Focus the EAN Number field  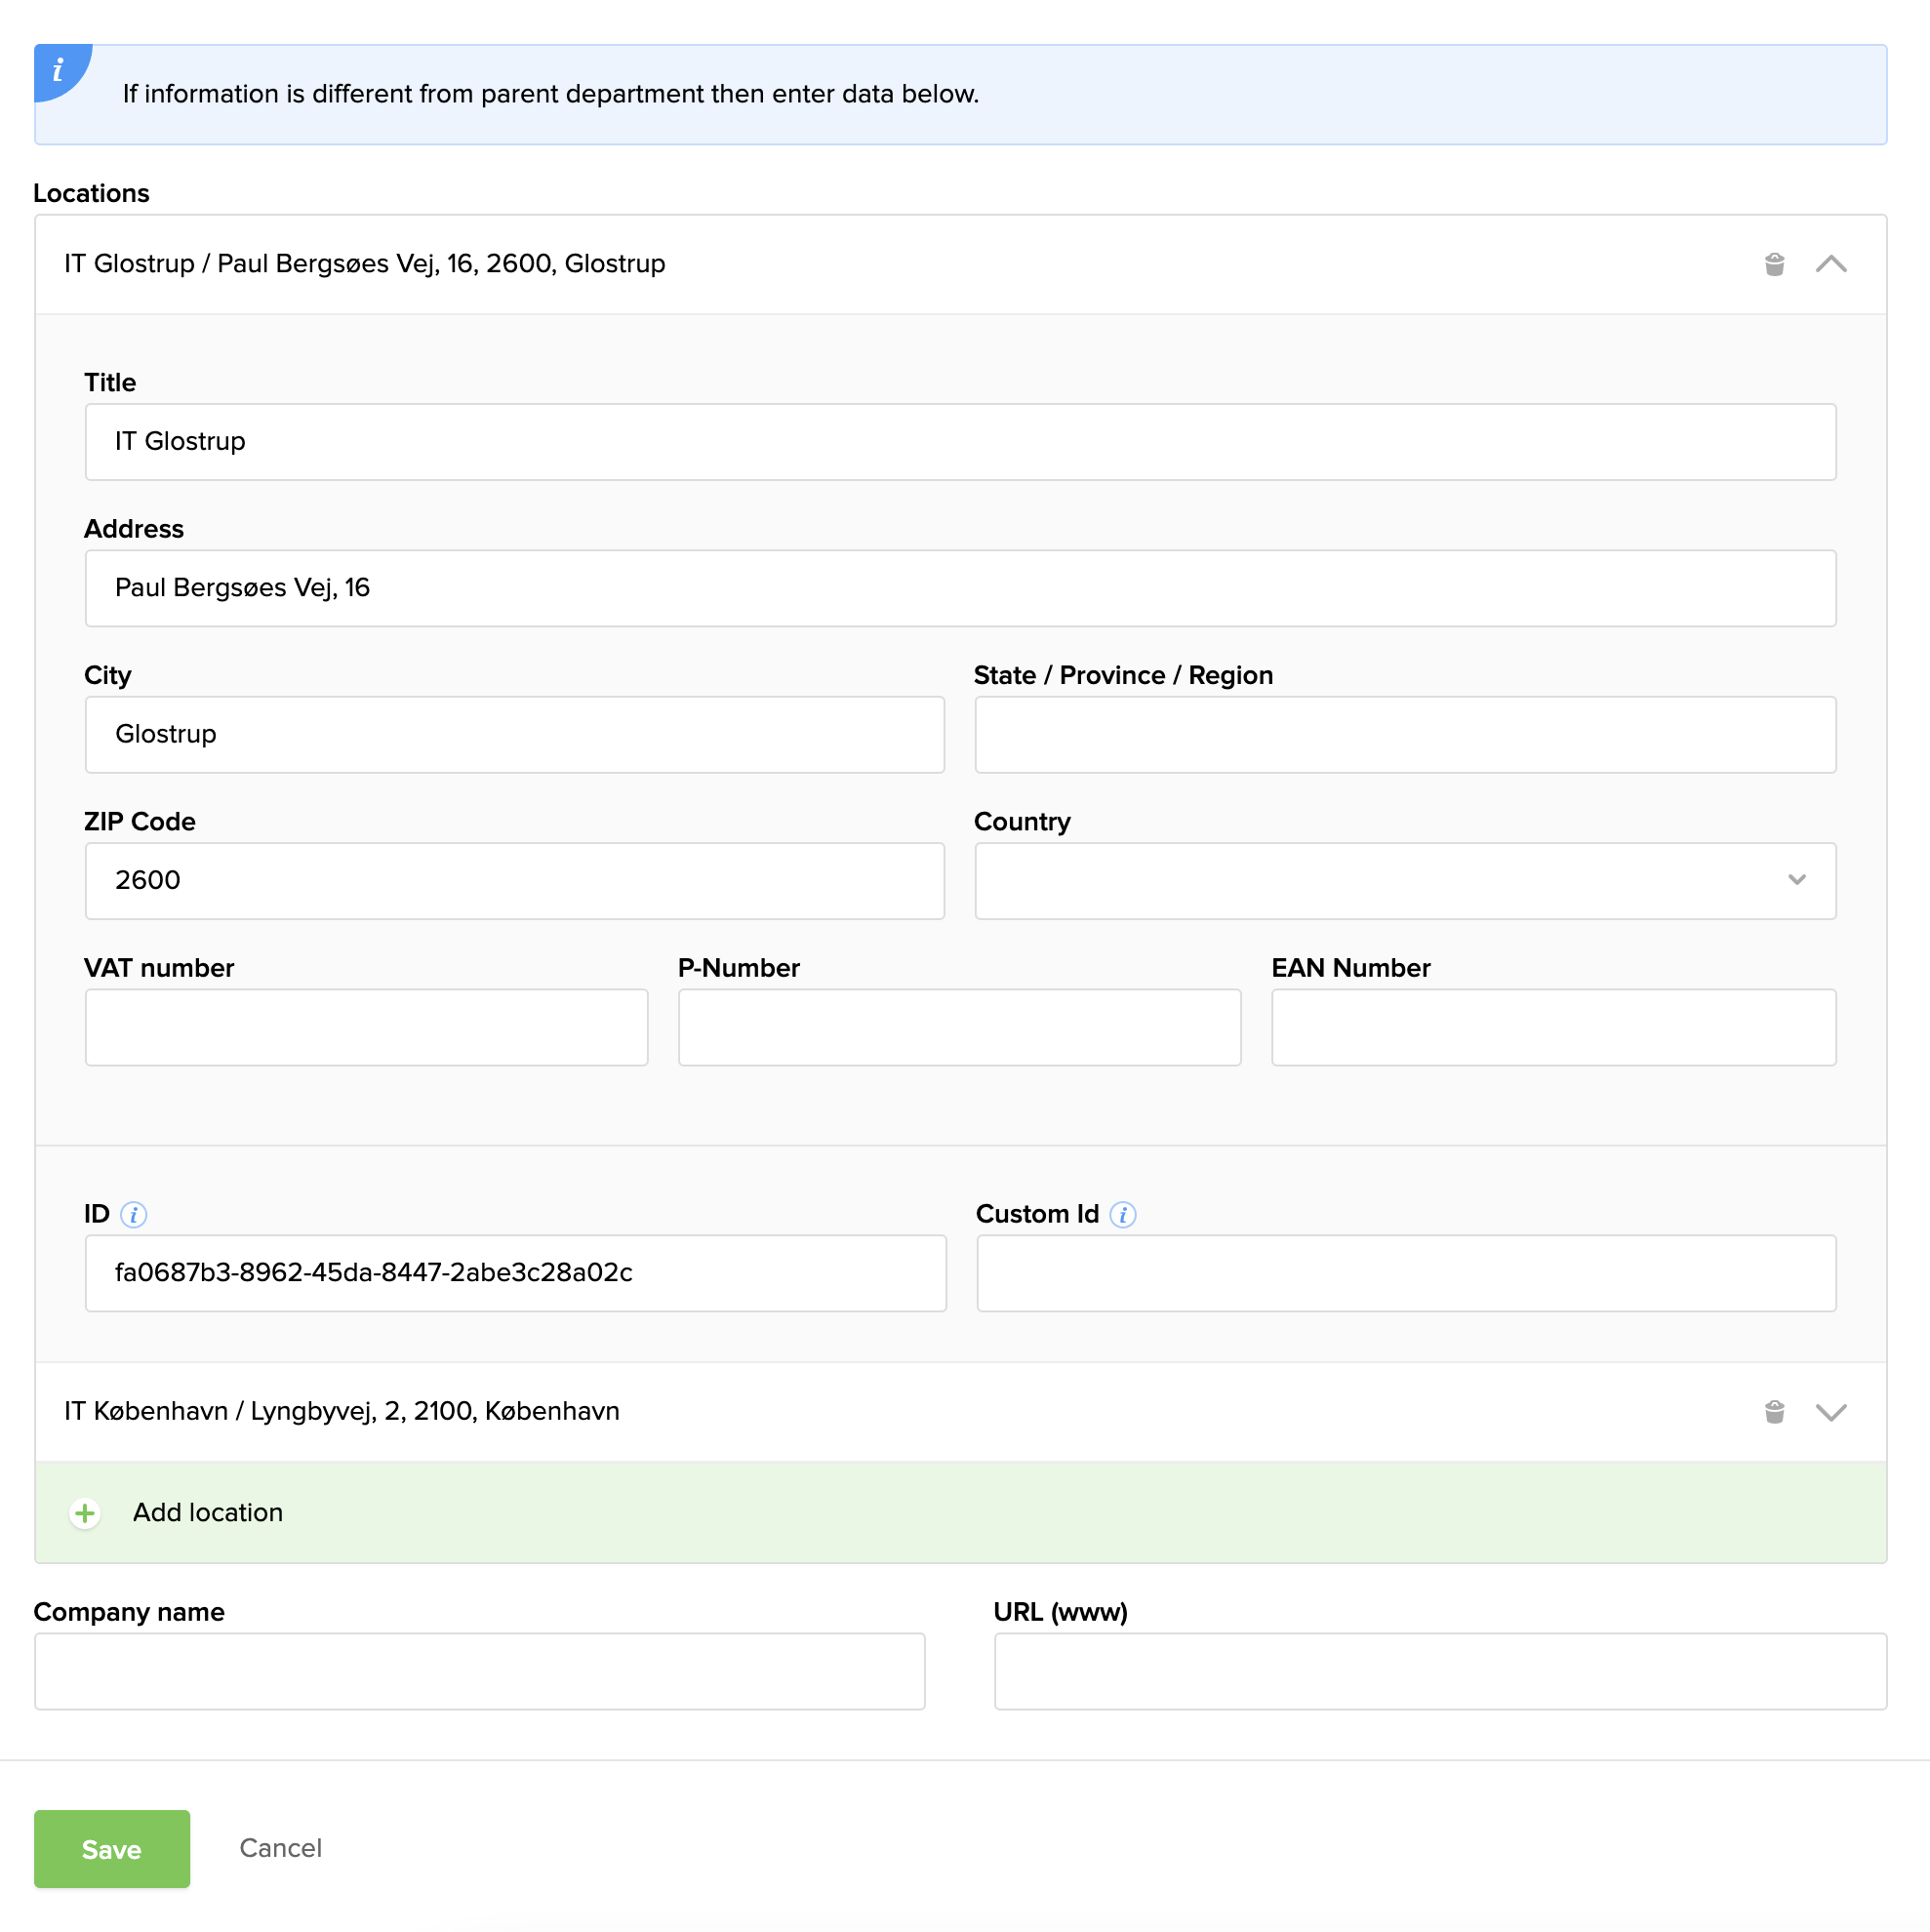pyautogui.click(x=1552, y=1027)
